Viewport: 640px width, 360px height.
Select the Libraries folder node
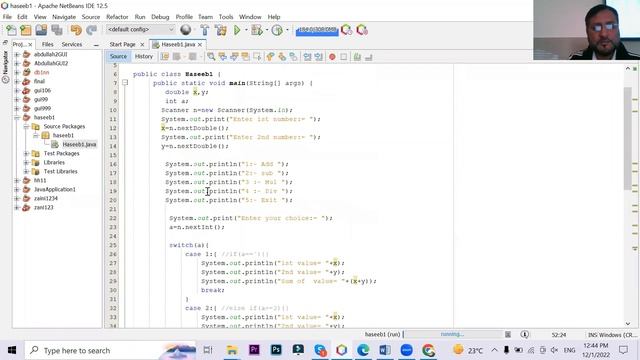(x=54, y=162)
